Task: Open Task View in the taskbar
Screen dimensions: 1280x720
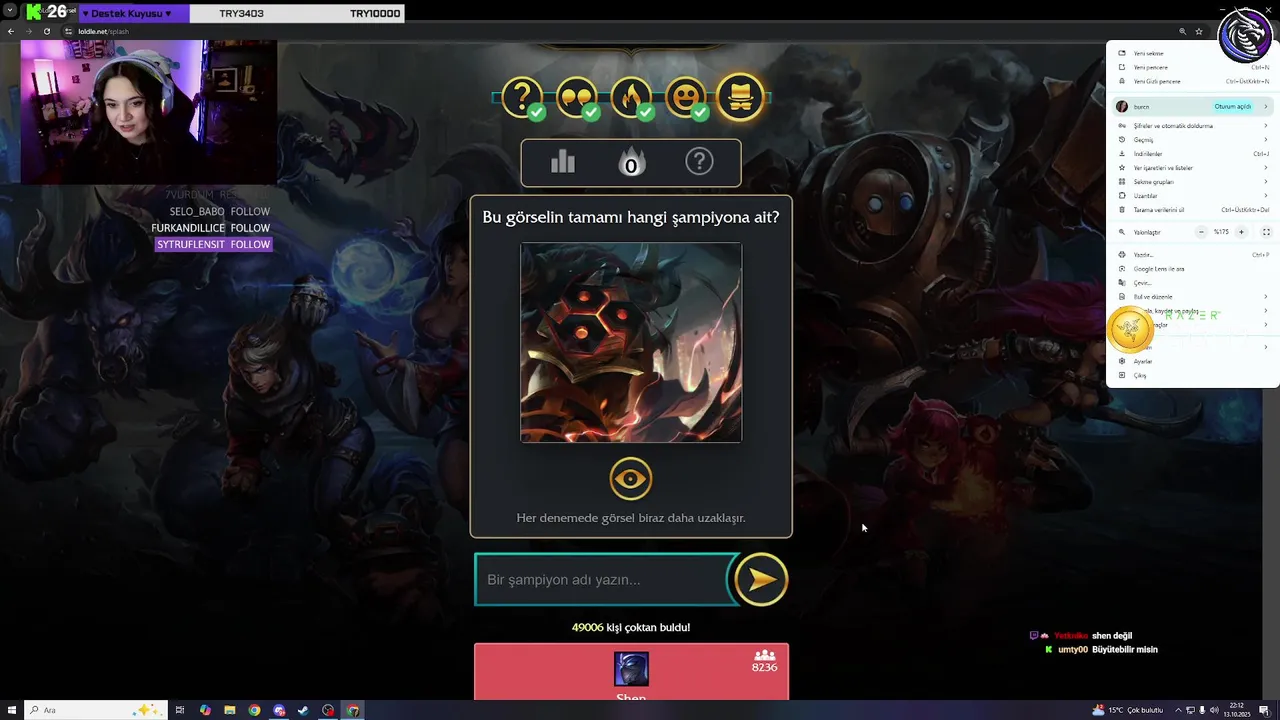Action: tap(180, 710)
